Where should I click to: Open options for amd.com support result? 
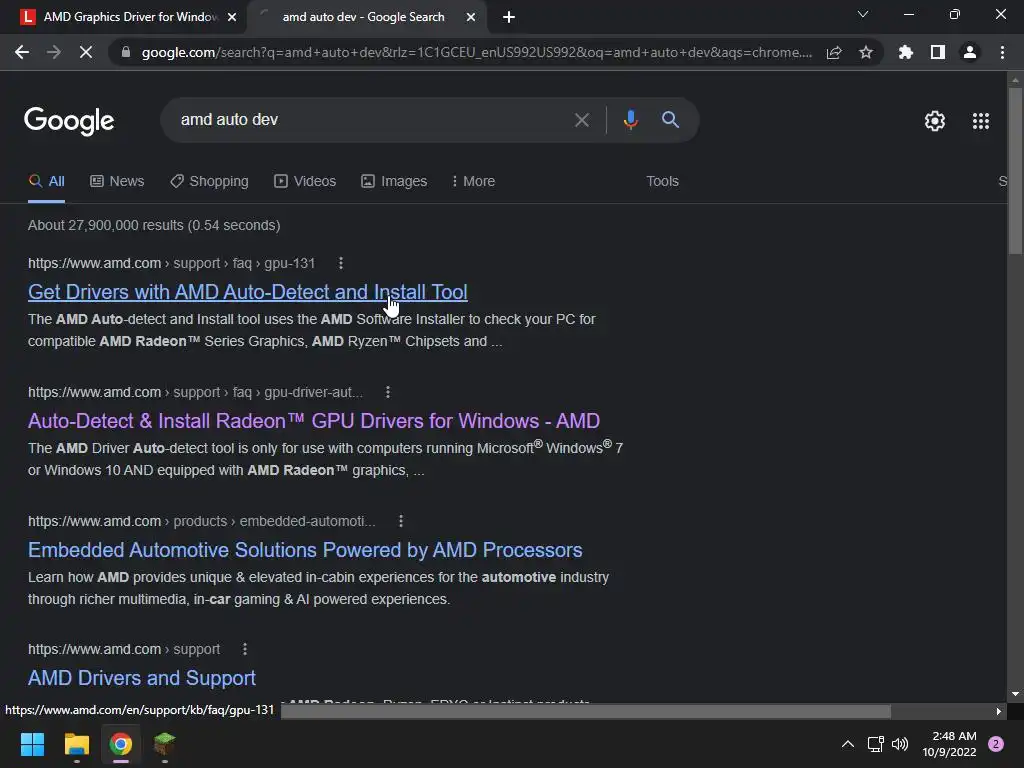point(245,649)
